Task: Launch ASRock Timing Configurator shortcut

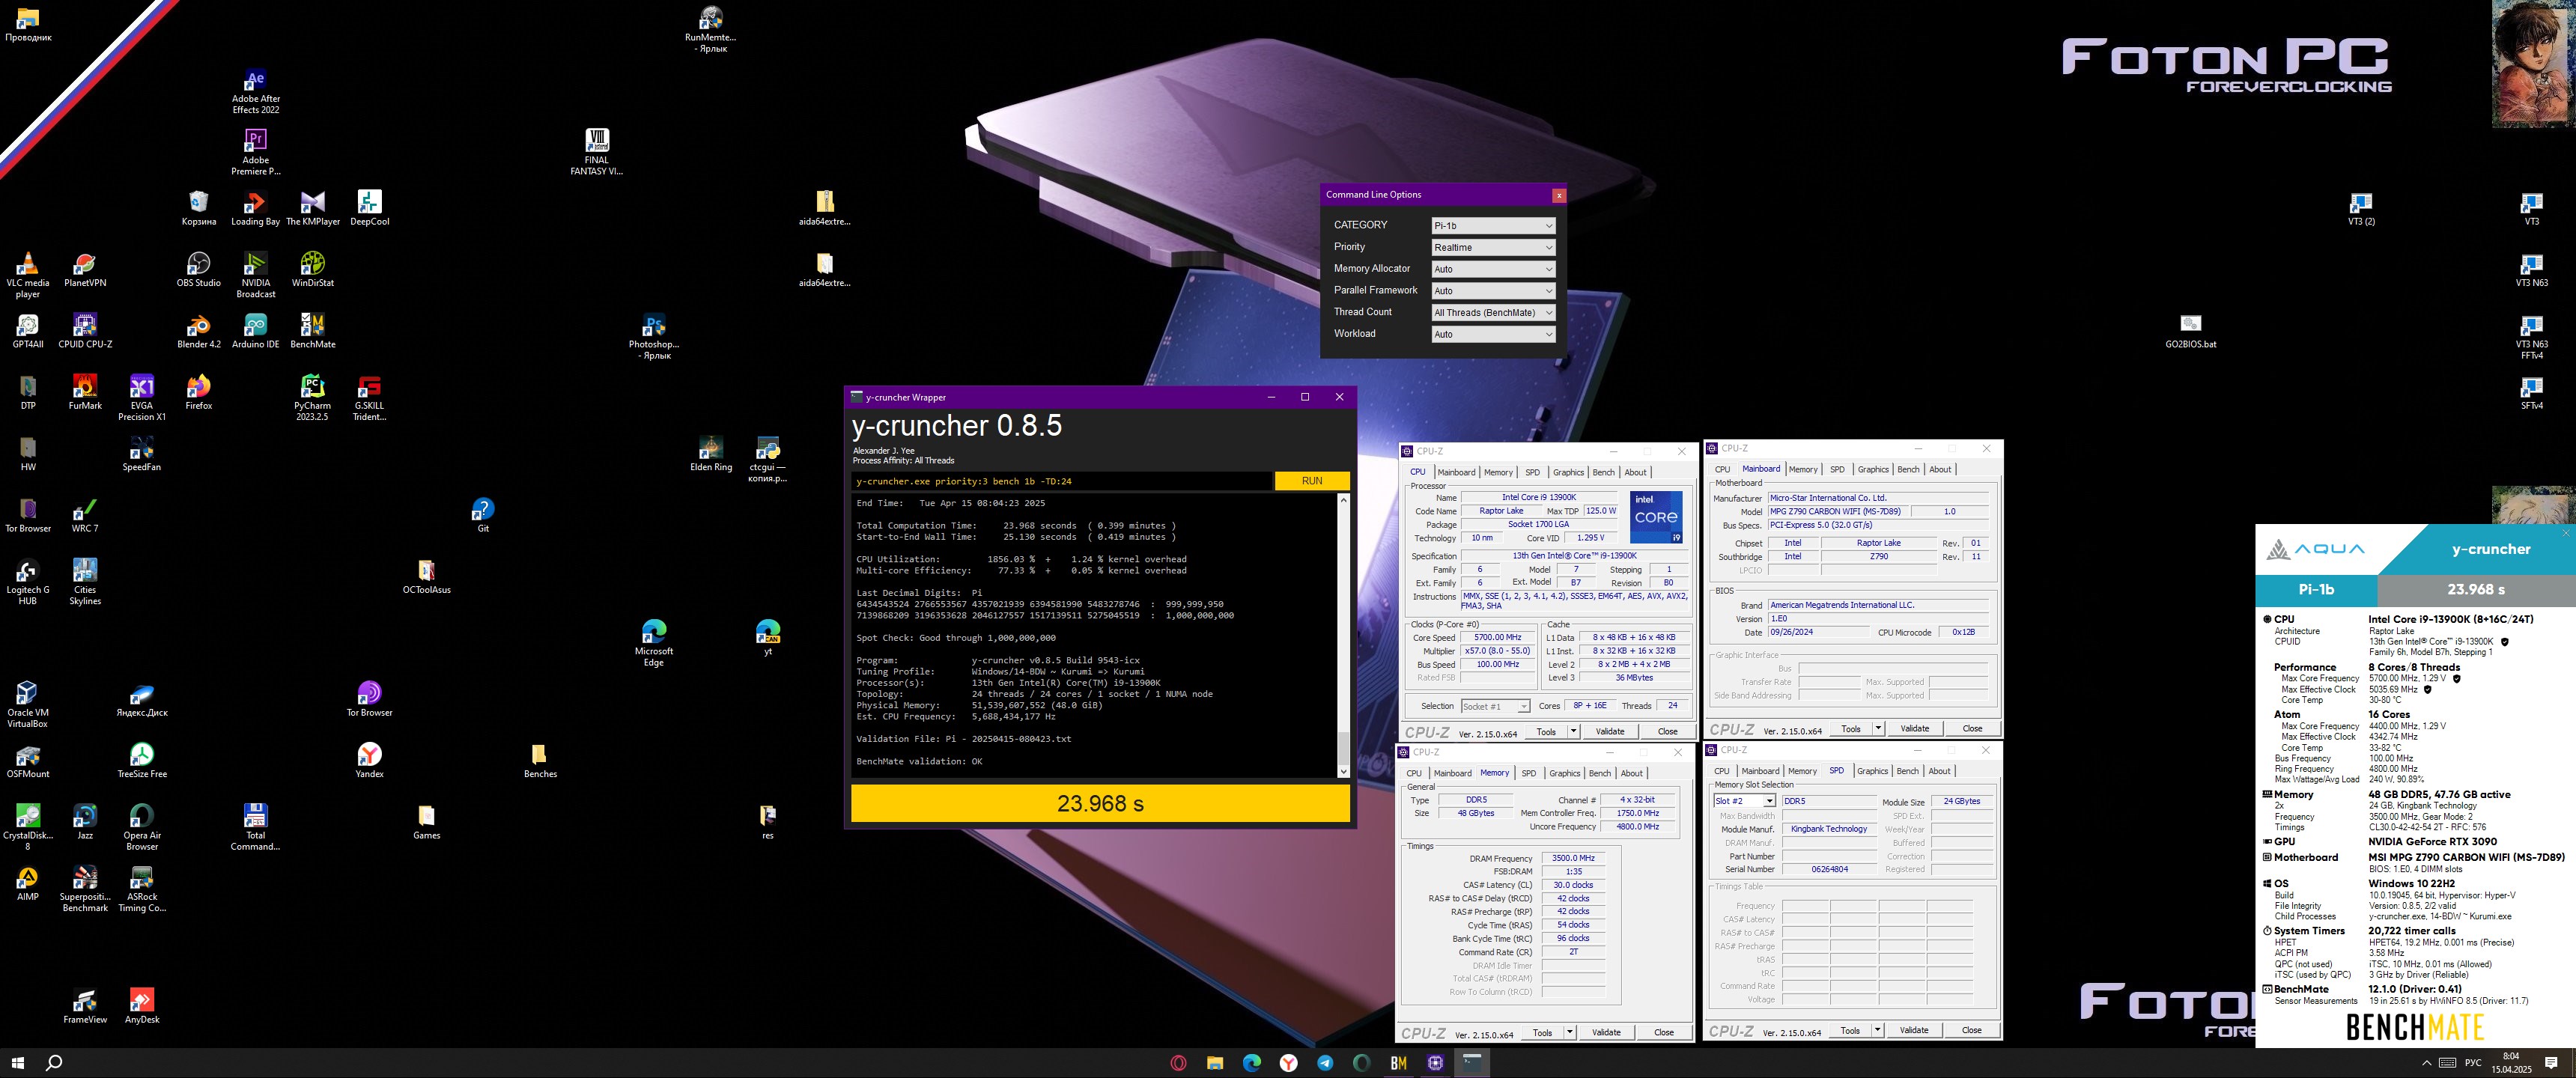Action: pos(142,888)
